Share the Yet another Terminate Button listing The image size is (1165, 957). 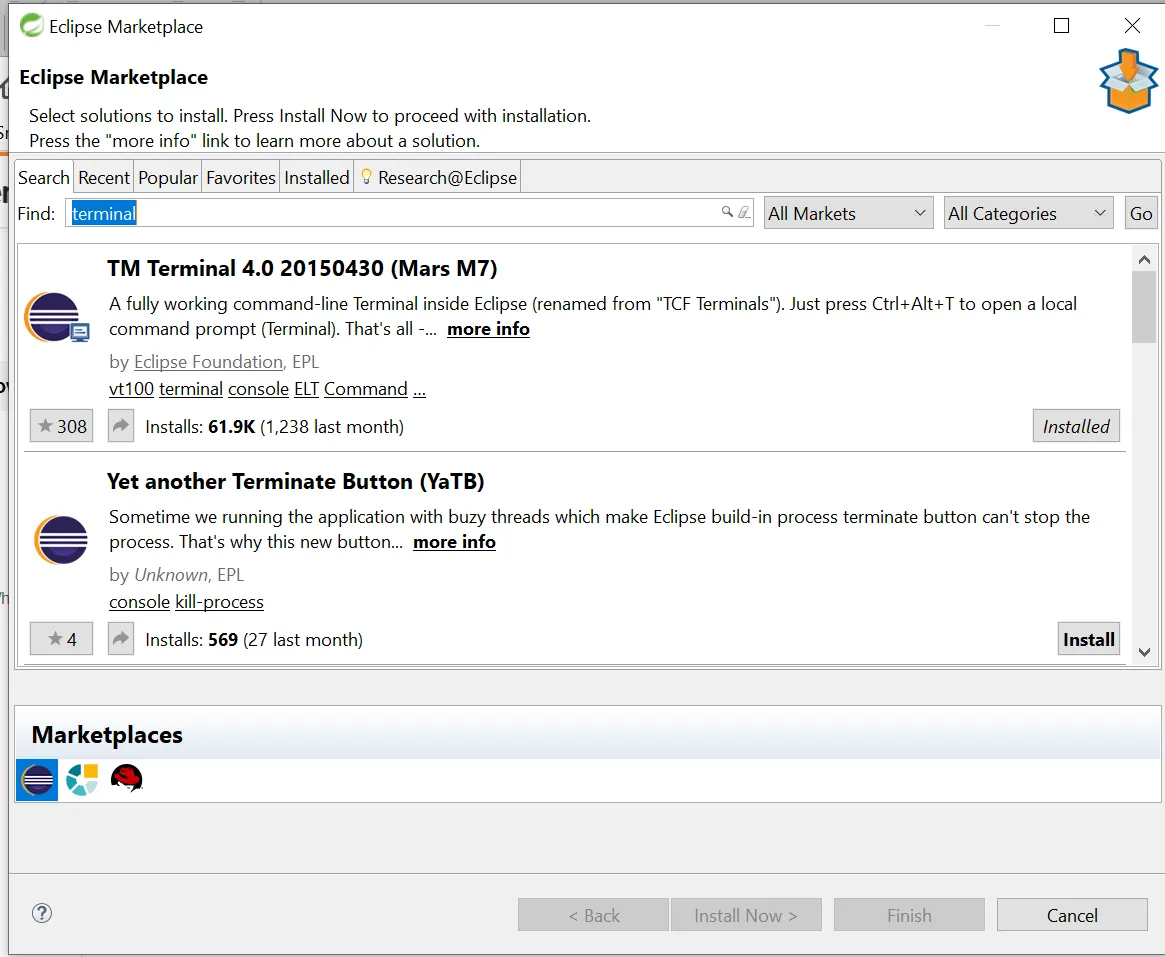tap(121, 639)
